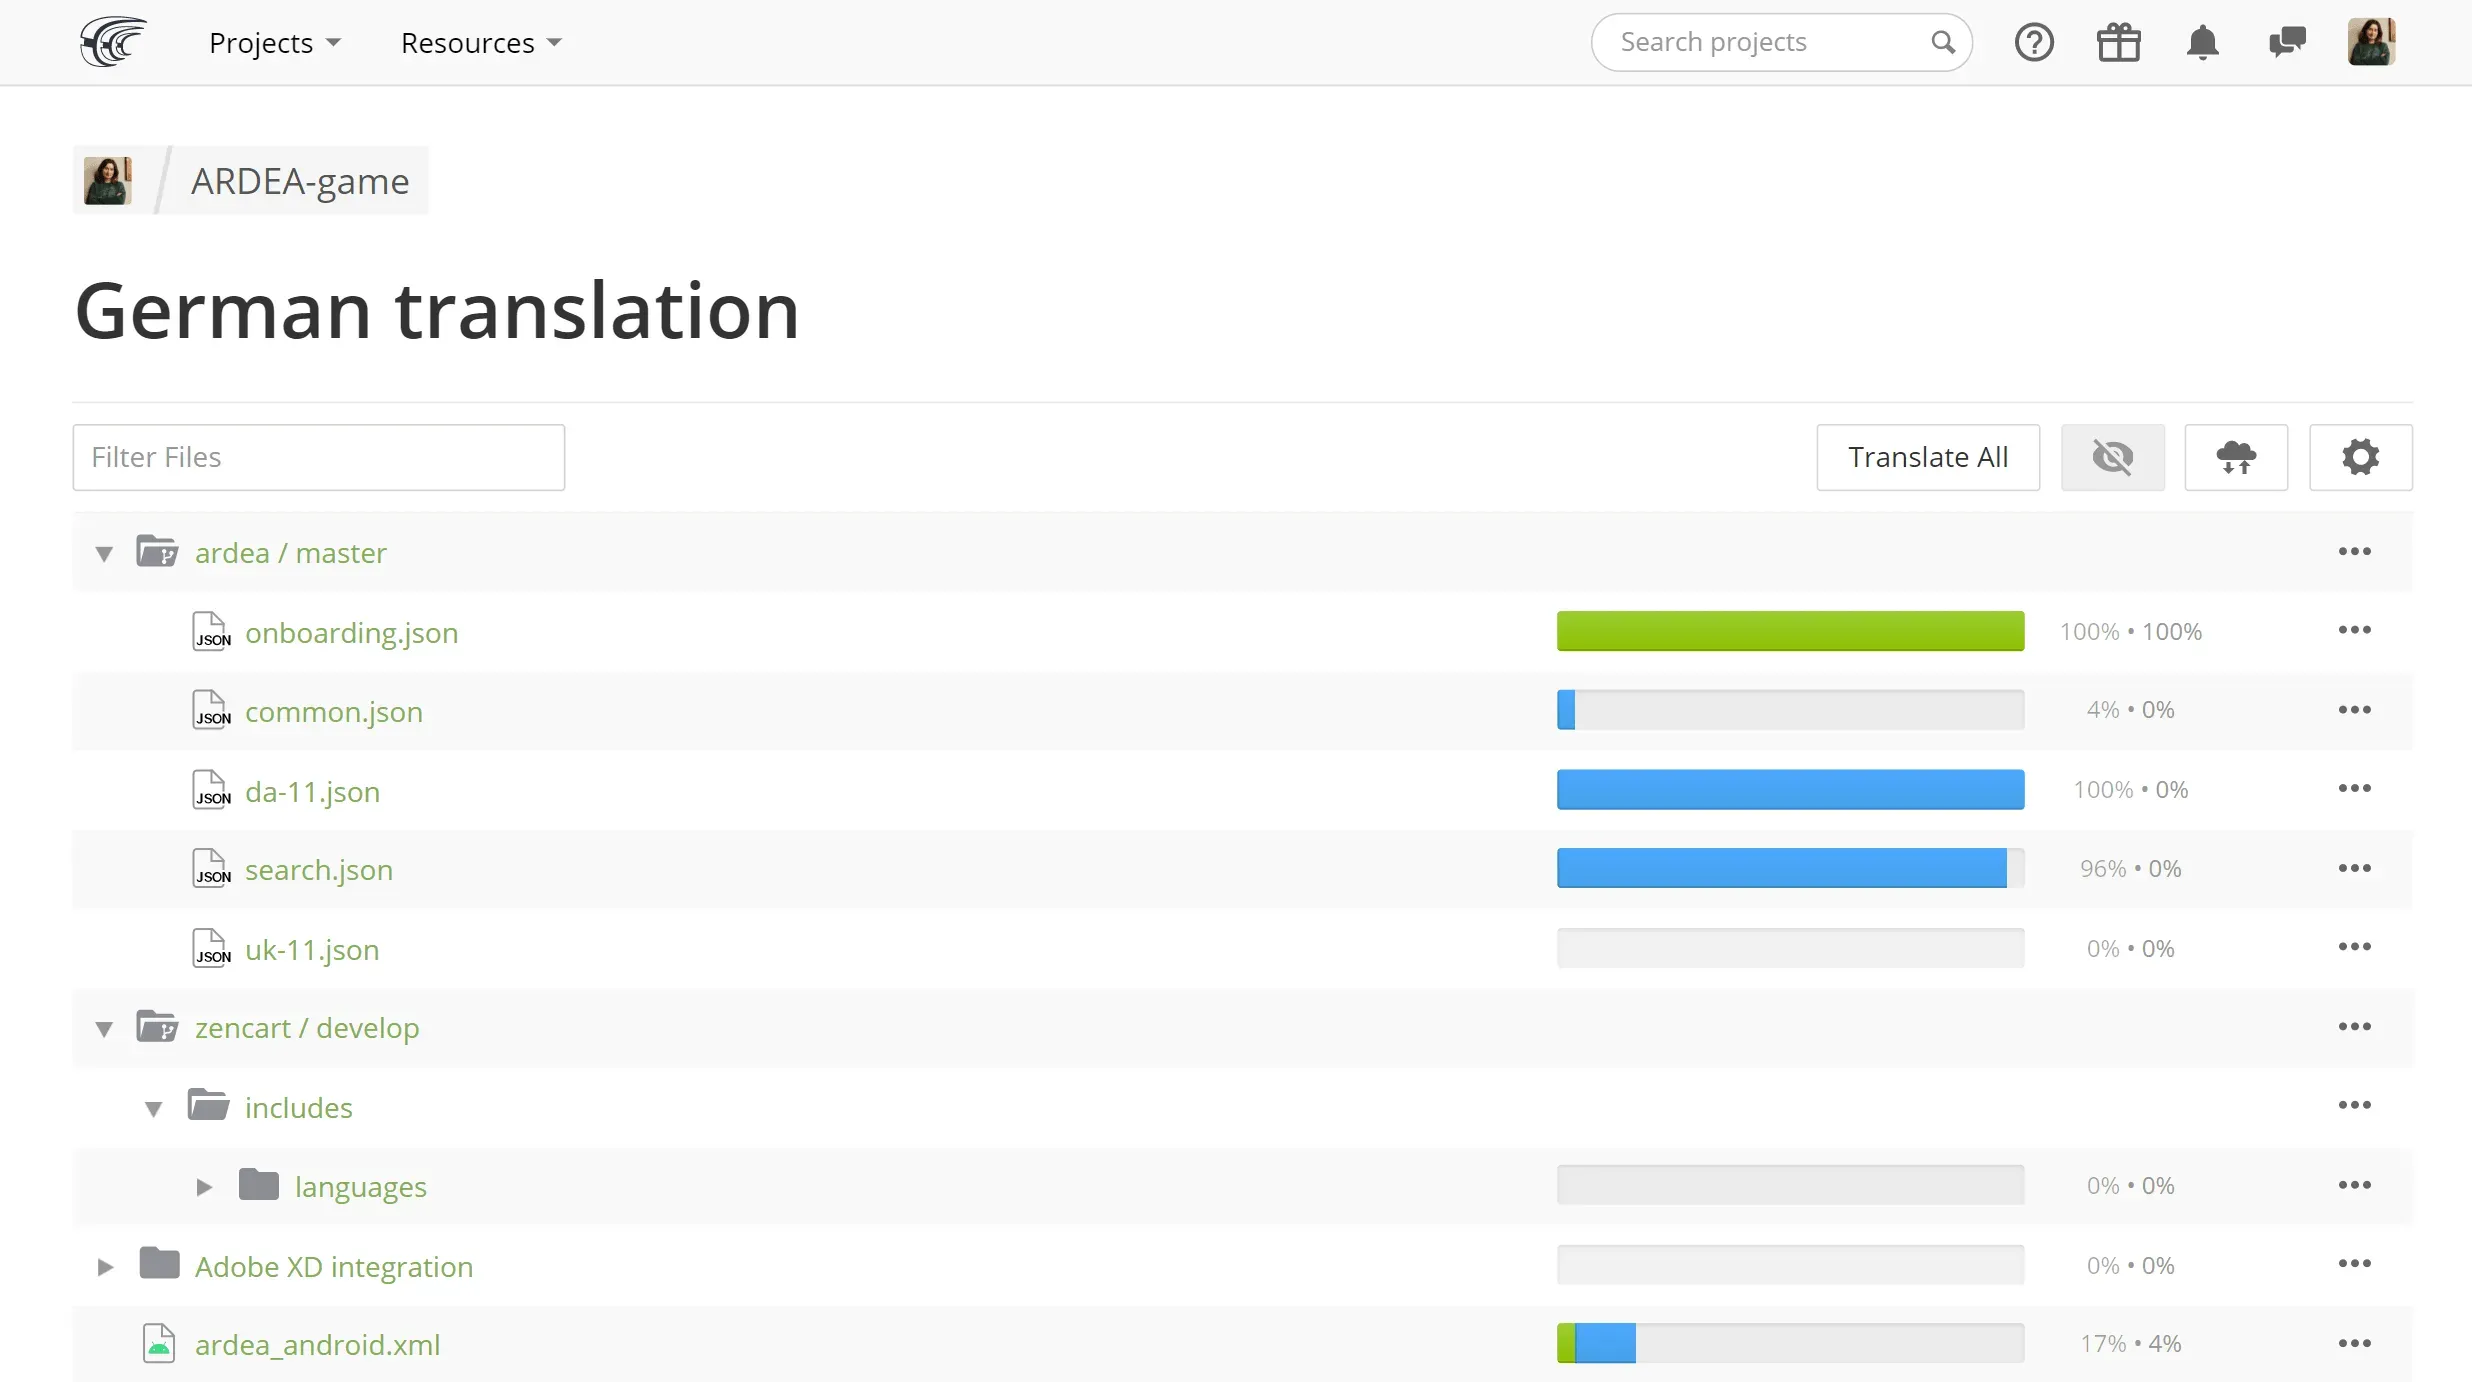Open the onboarding.json actions ellipsis menu
The height and width of the screenshot is (1382, 2472).
2355,630
